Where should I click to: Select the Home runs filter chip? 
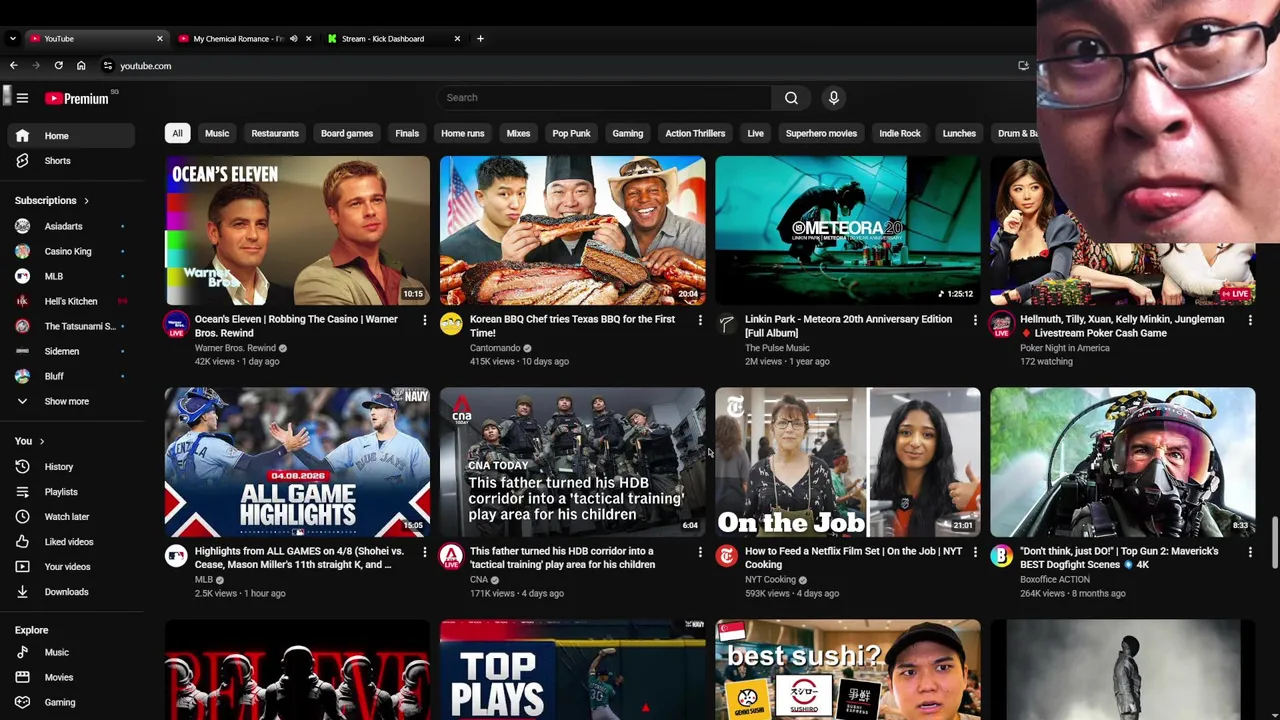(x=463, y=133)
